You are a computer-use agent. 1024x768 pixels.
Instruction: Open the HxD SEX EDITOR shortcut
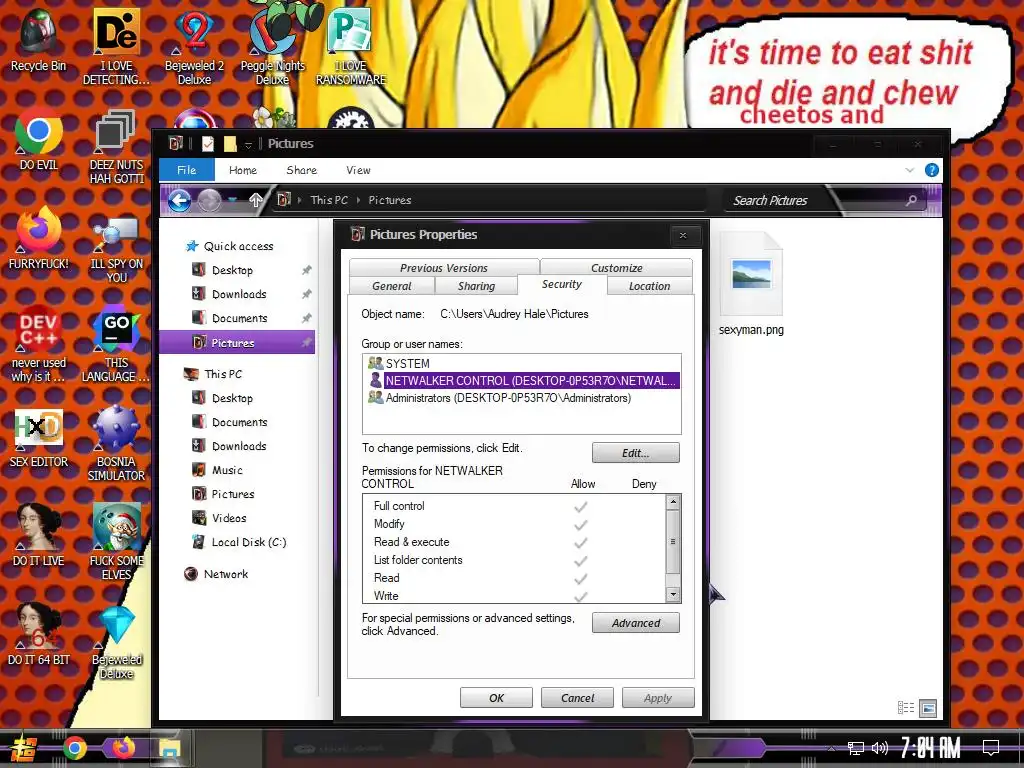click(x=39, y=438)
